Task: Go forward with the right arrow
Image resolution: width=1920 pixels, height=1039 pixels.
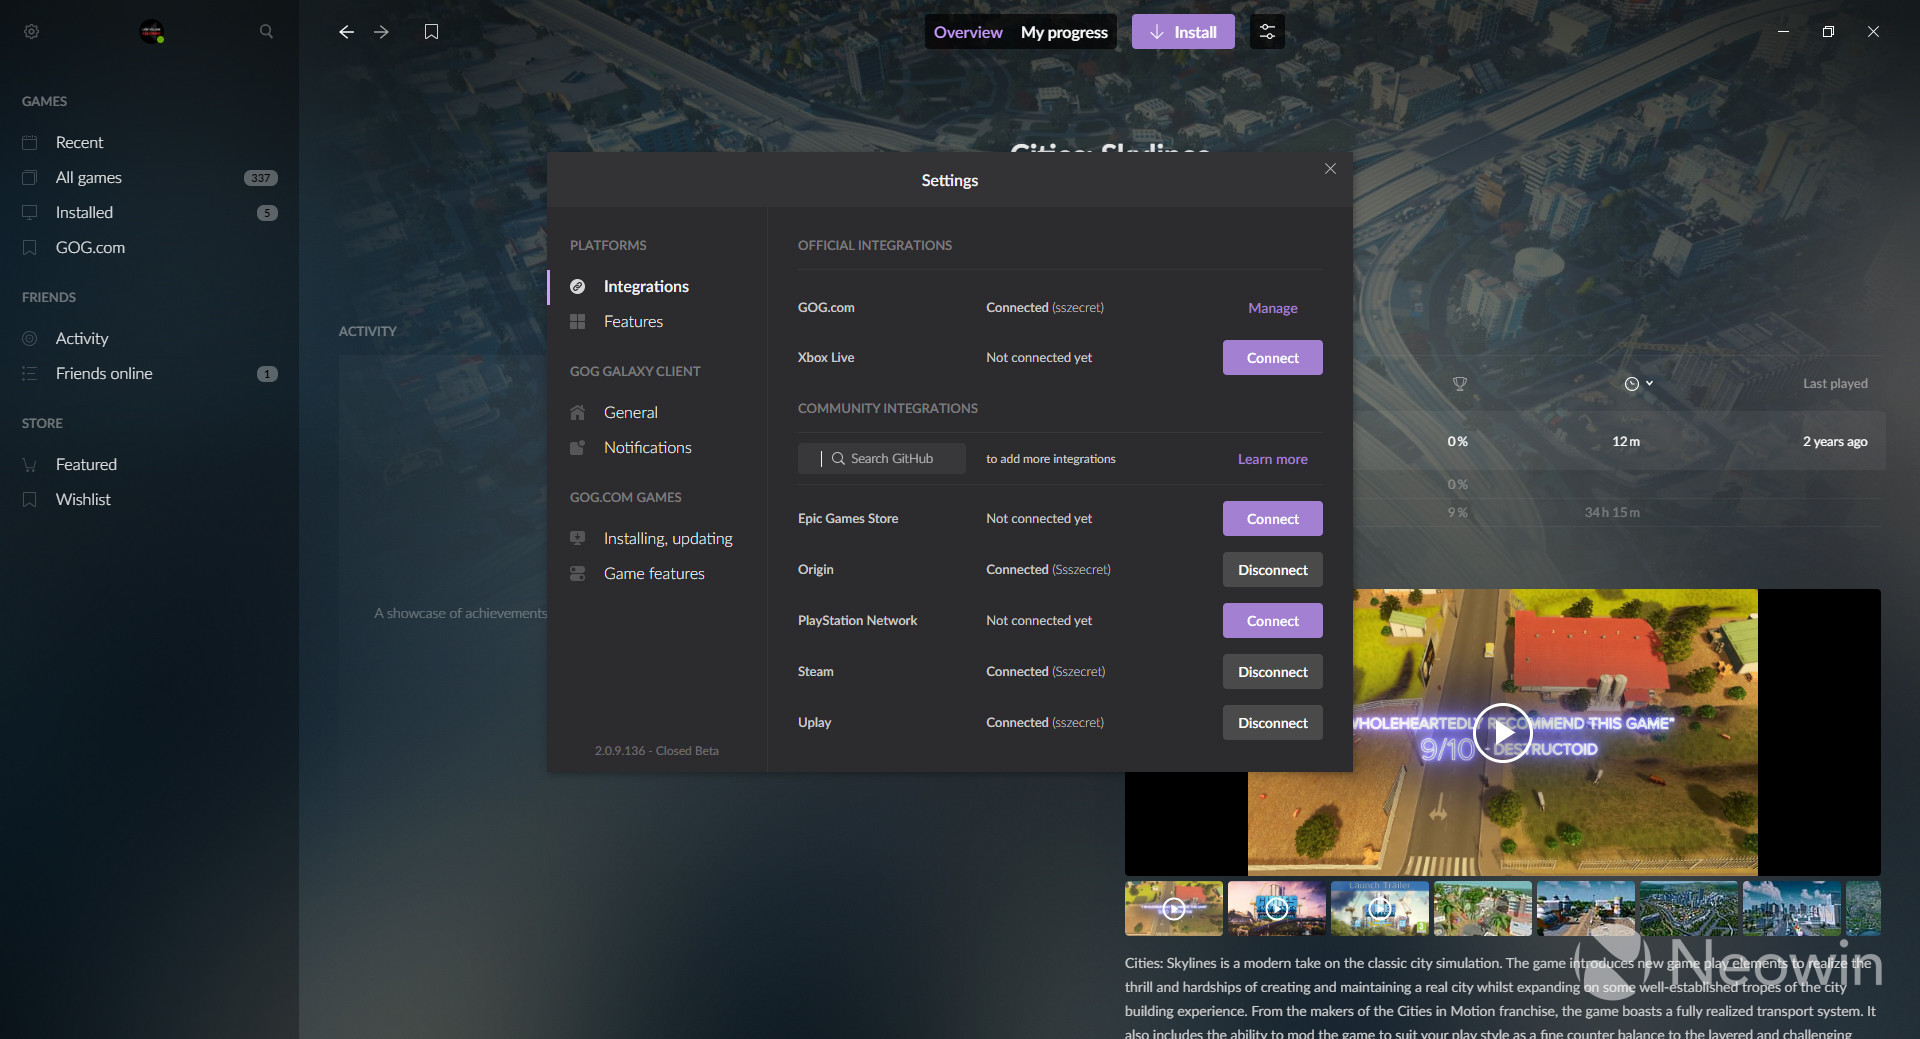Action: point(381,32)
